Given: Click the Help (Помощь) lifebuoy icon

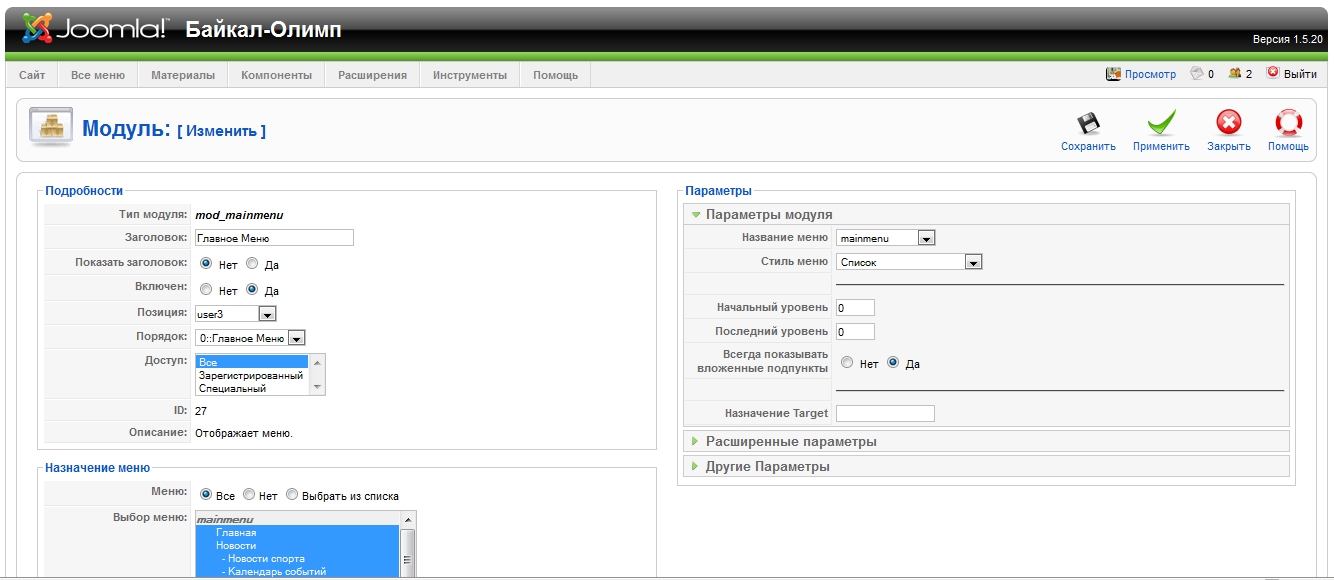Looking at the screenshot, I should click(x=1288, y=123).
